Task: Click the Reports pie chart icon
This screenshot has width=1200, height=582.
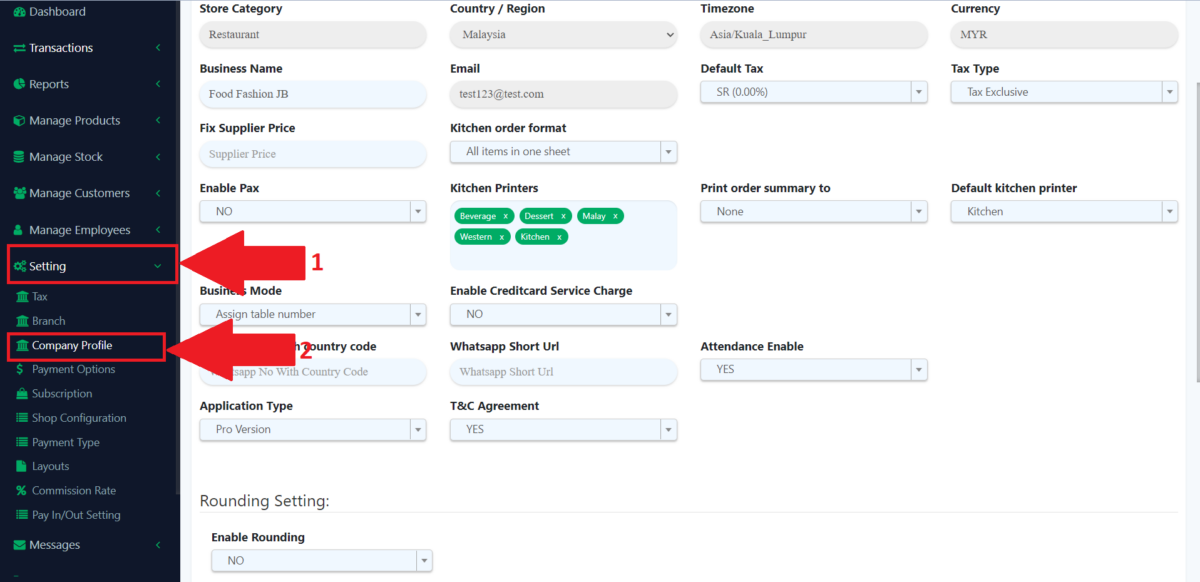Action: [x=19, y=84]
